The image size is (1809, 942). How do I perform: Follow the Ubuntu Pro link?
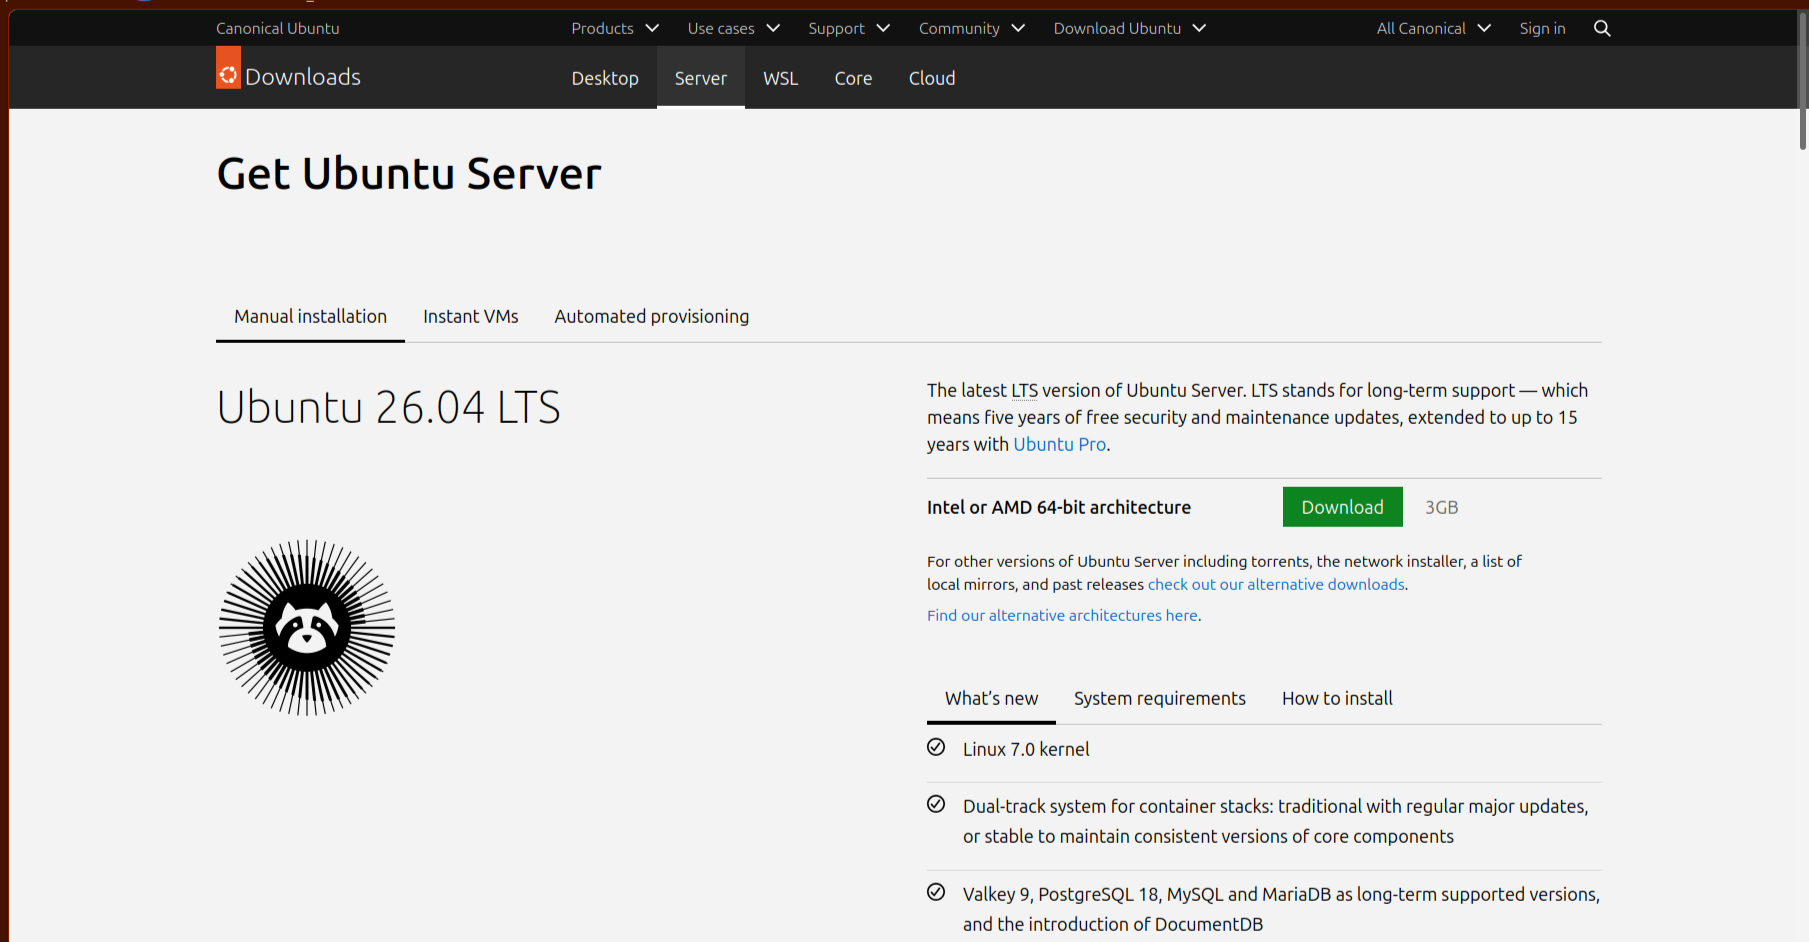pyautogui.click(x=1060, y=444)
